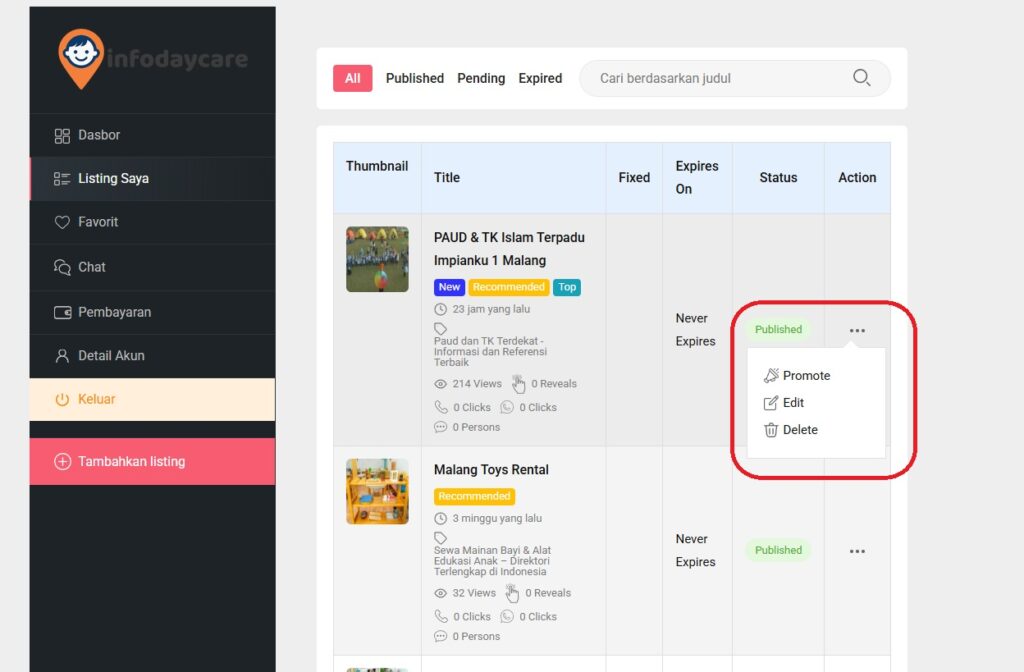Viewport: 1024px width, 672px height.
Task: Open Favorit with the heart icon
Action: [x=98, y=222]
